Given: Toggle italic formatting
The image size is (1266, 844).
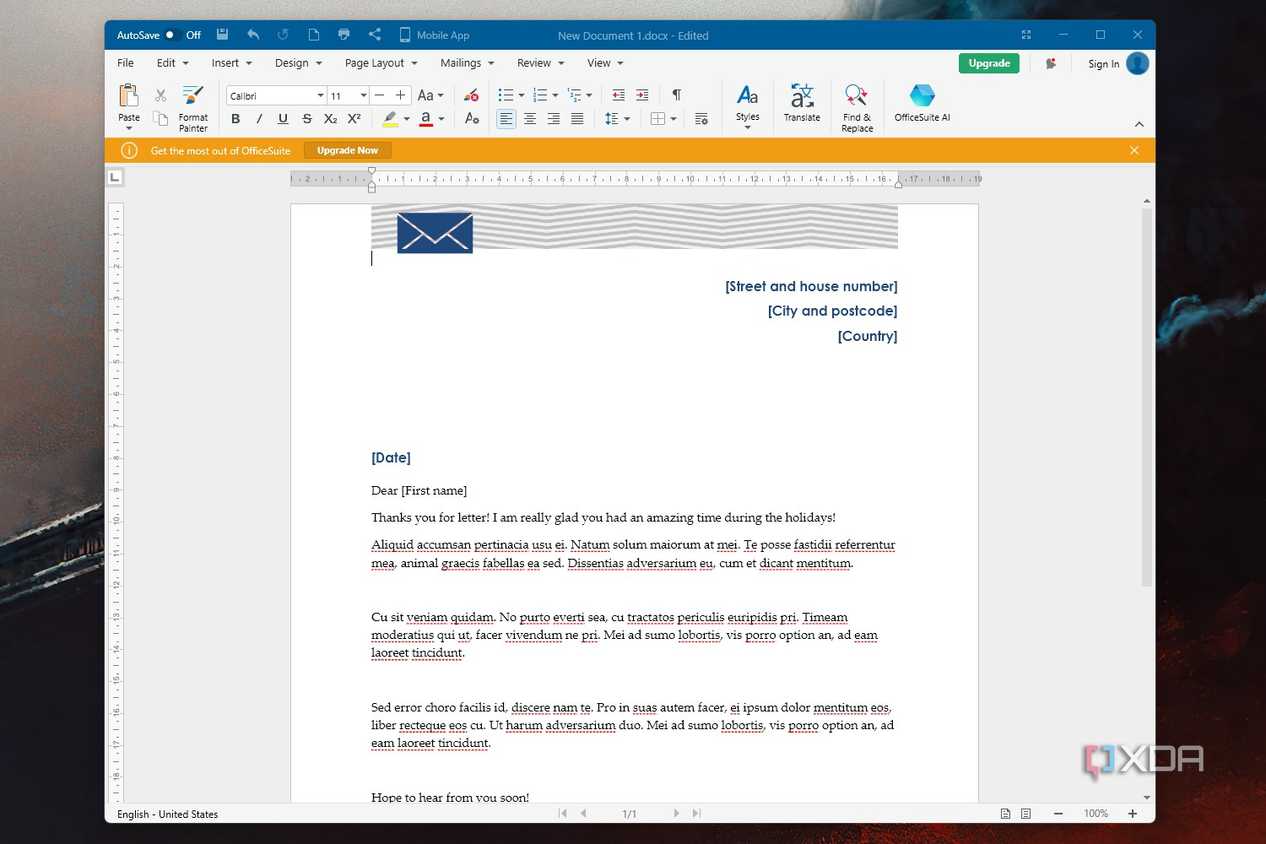Looking at the screenshot, I should pos(259,119).
